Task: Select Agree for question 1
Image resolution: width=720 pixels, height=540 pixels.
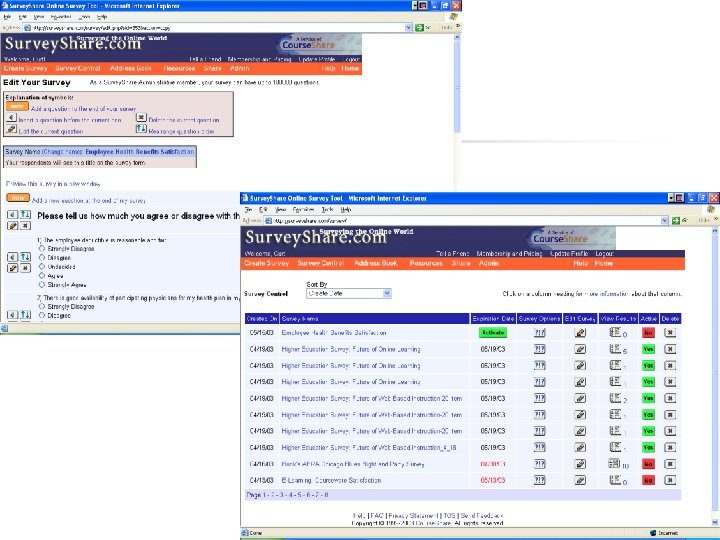Action: 42,276
